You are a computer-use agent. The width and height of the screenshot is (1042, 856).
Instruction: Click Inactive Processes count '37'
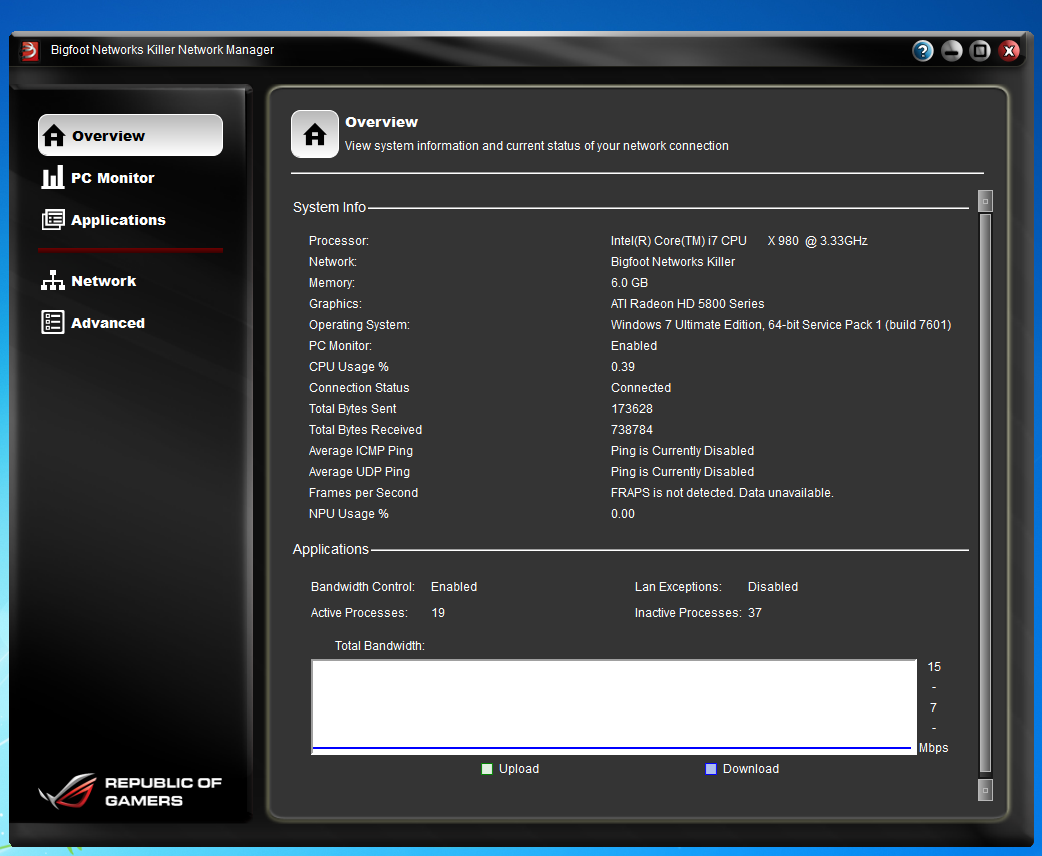pyautogui.click(x=754, y=613)
